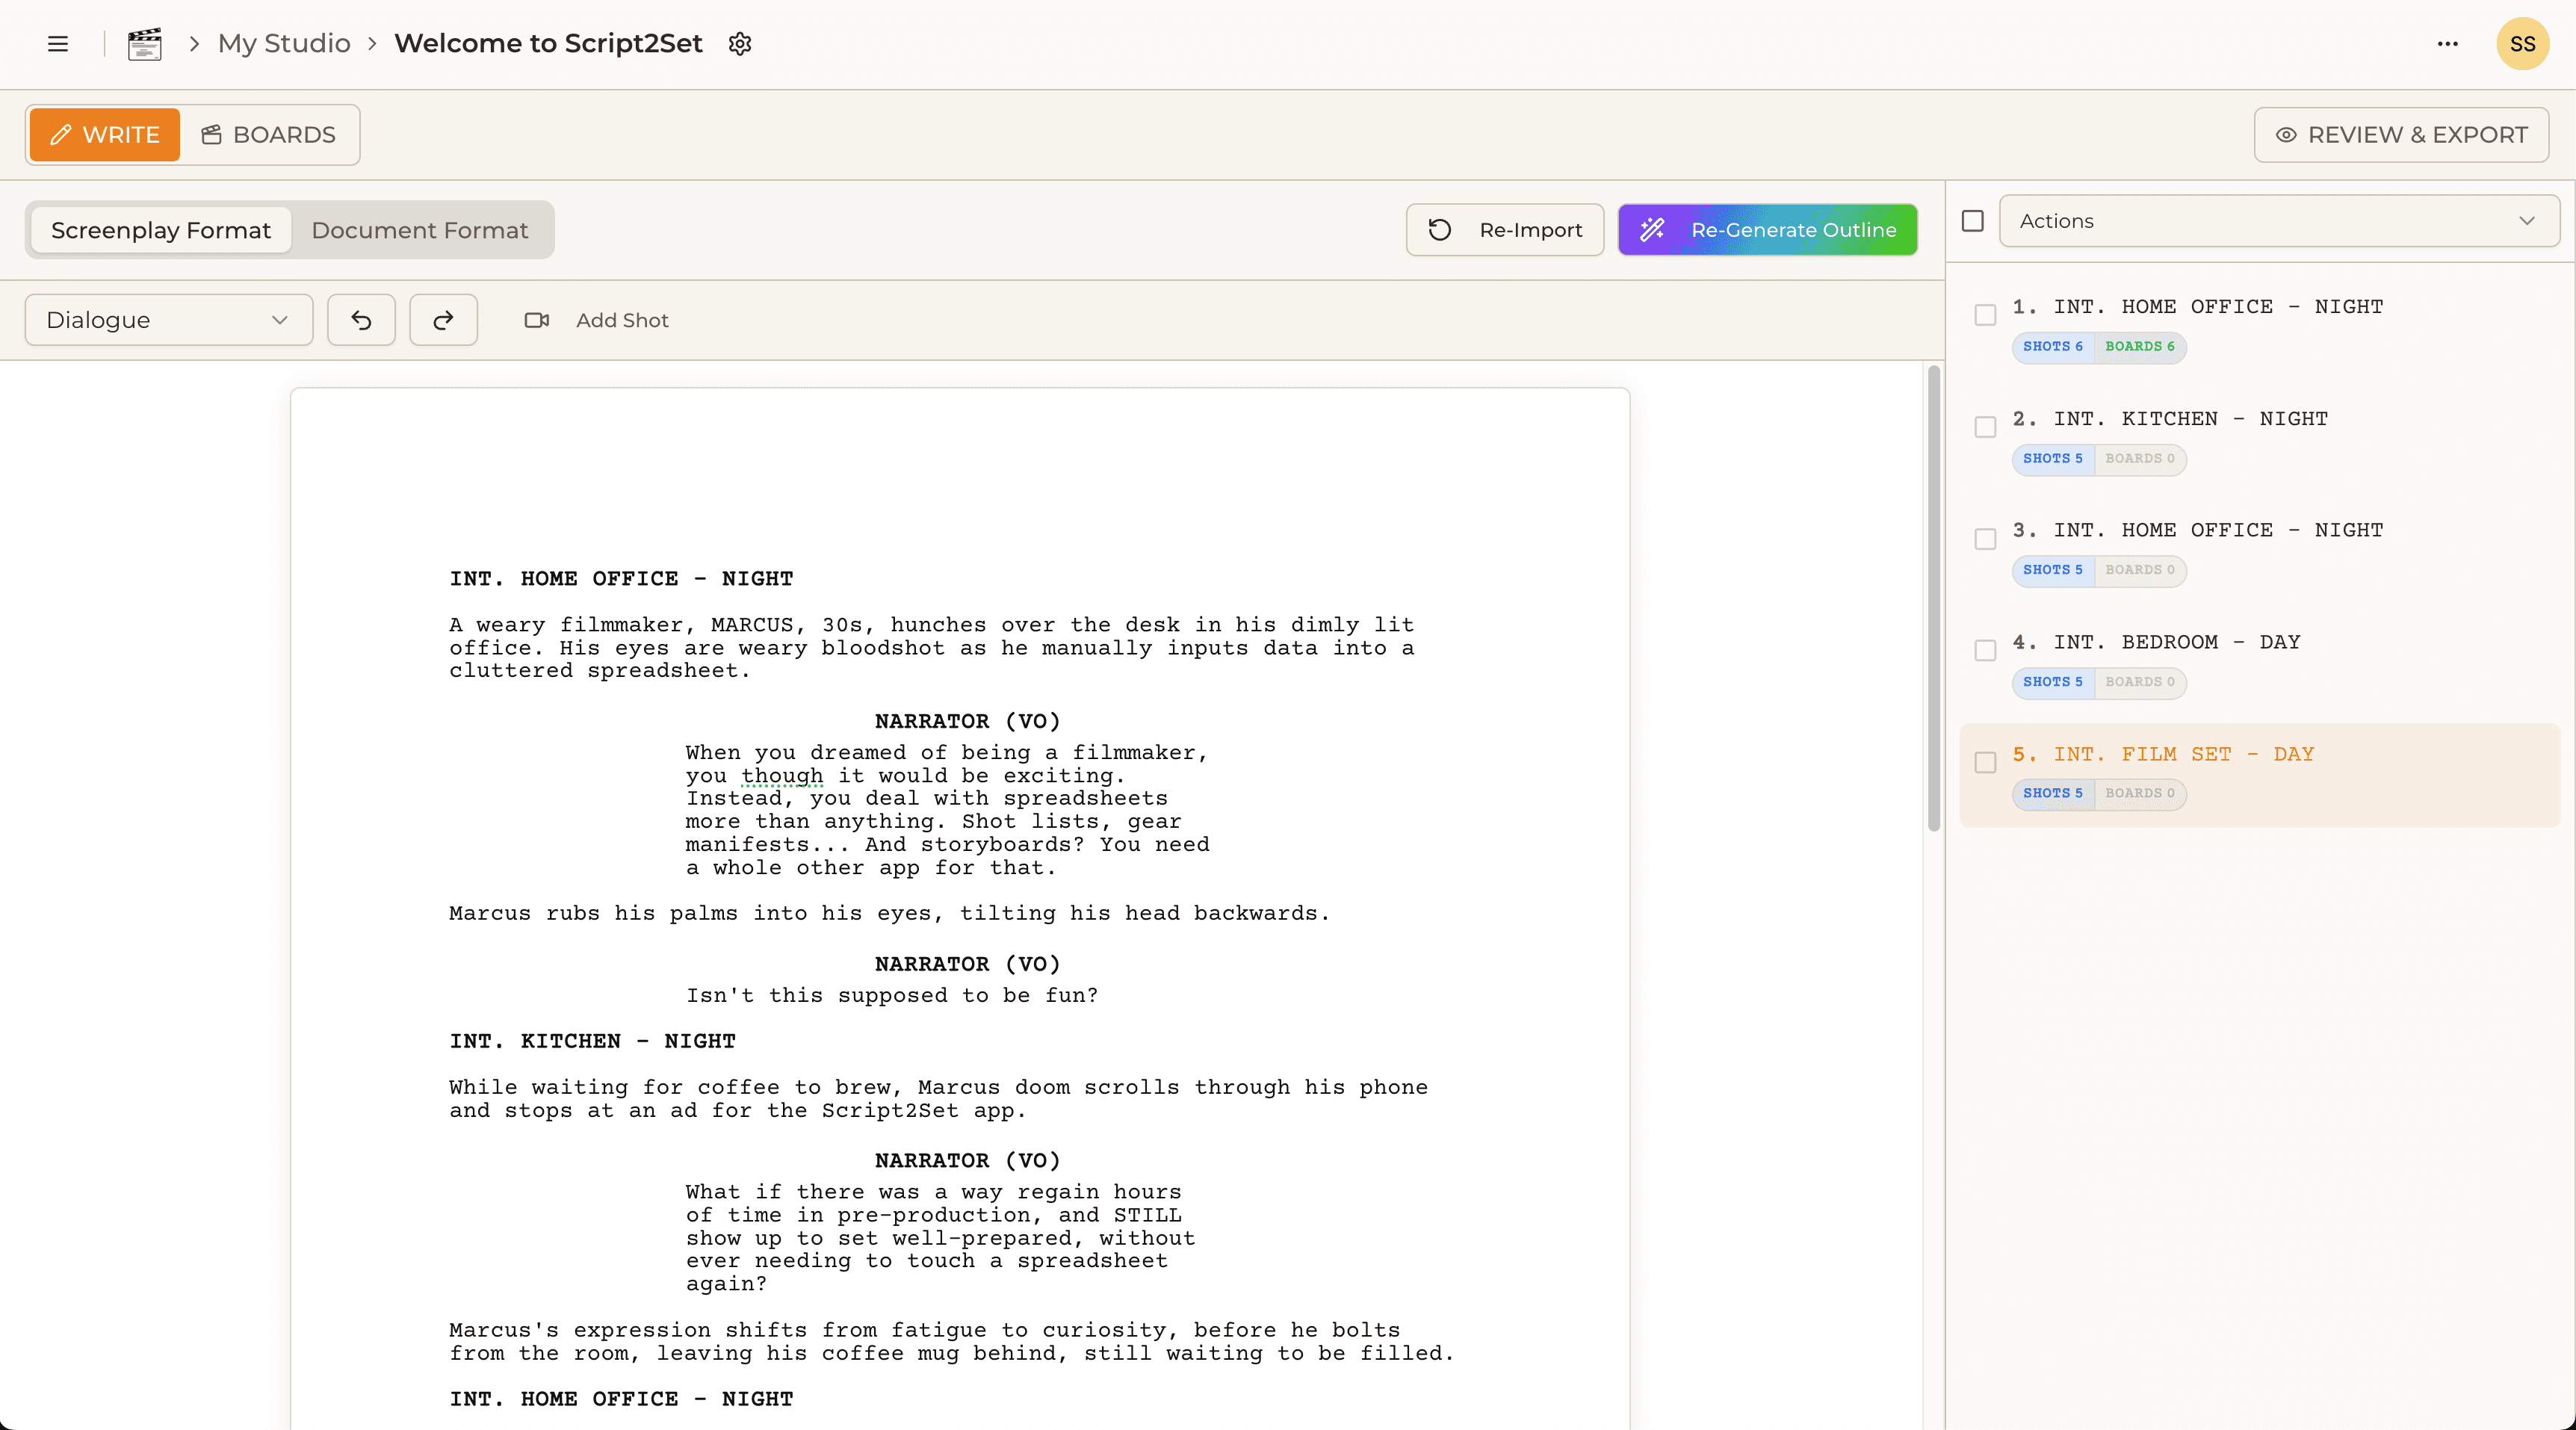2576x1430 pixels.
Task: Click the Script2Set clapperboard logo
Action: pyautogui.click(x=144, y=43)
